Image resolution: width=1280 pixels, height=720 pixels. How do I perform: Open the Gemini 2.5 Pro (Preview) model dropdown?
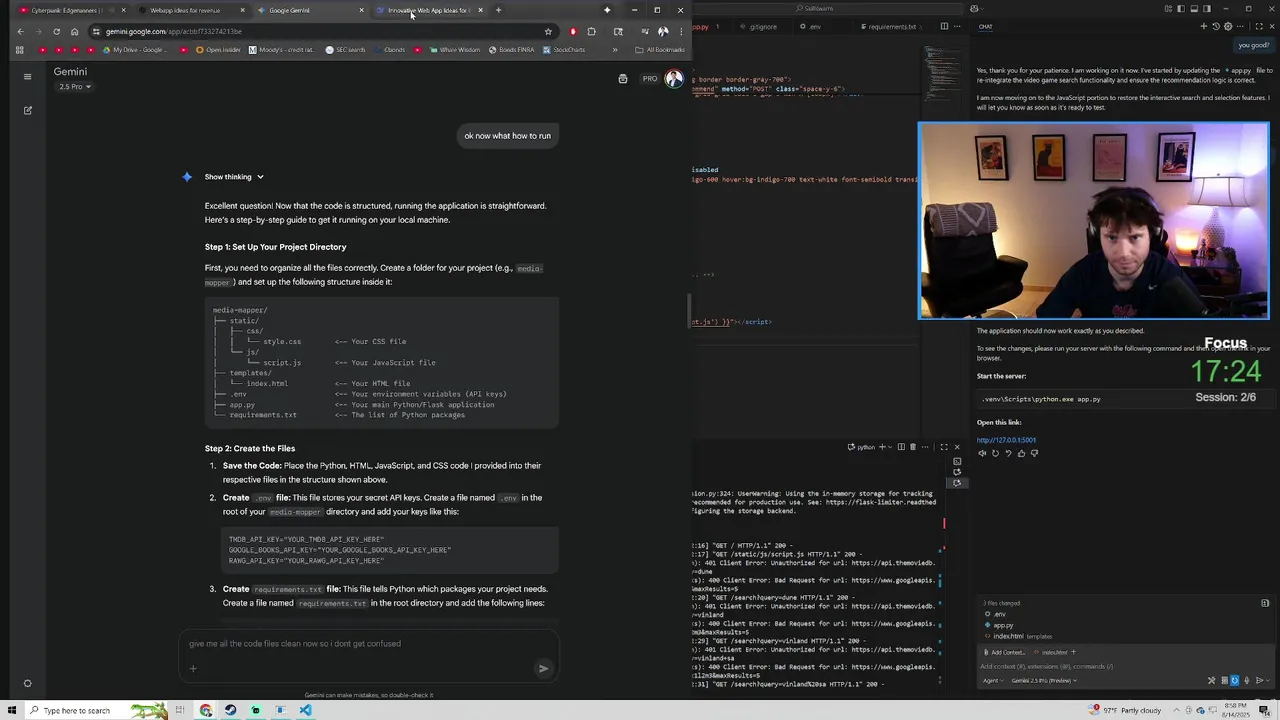click(x=1046, y=680)
